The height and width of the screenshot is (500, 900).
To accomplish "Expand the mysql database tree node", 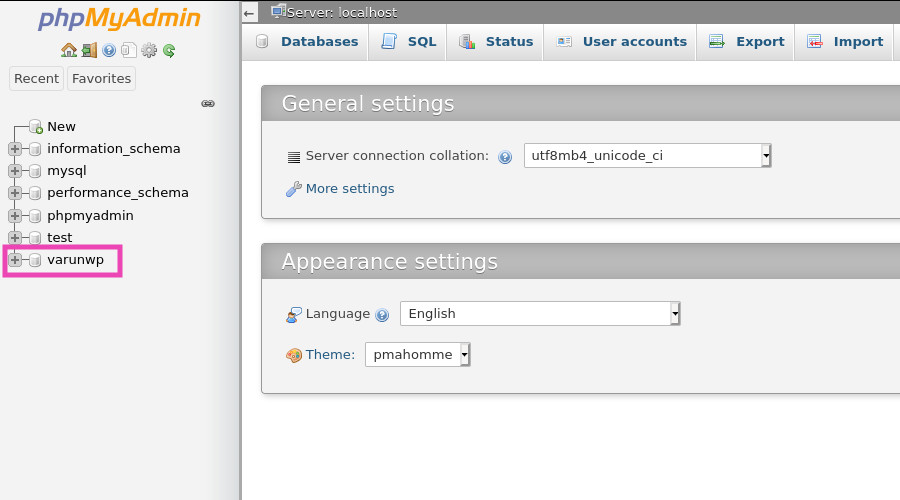I will 15,171.
